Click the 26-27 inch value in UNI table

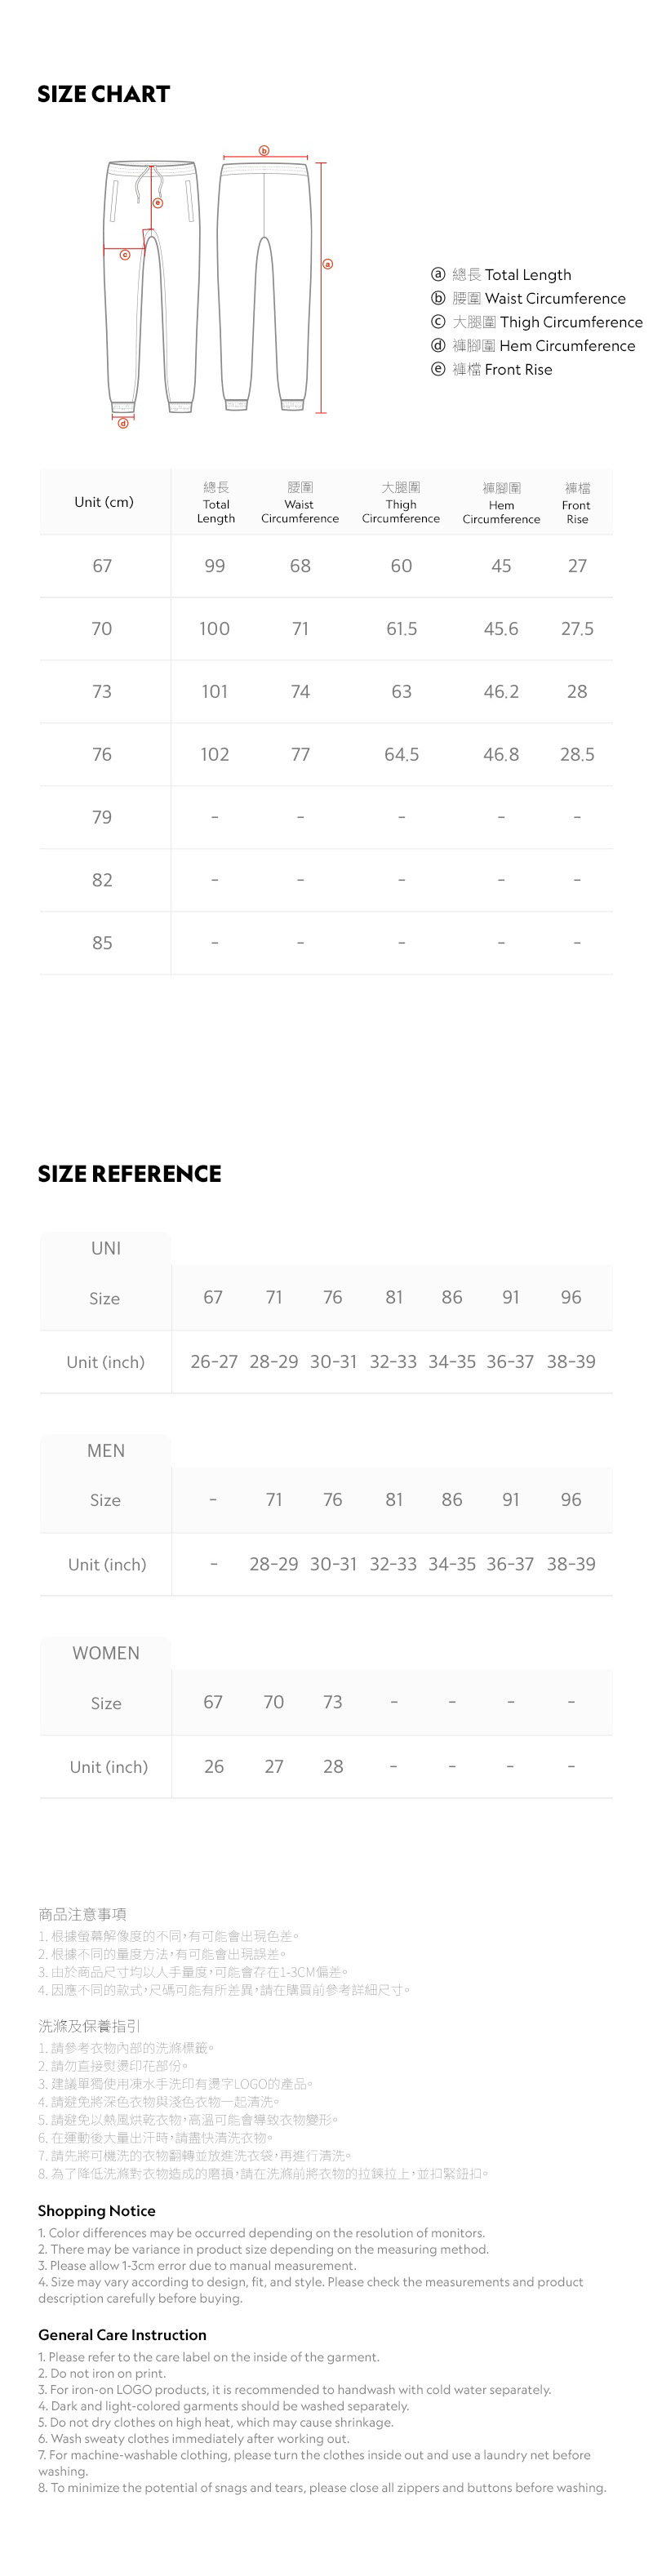tap(214, 1362)
